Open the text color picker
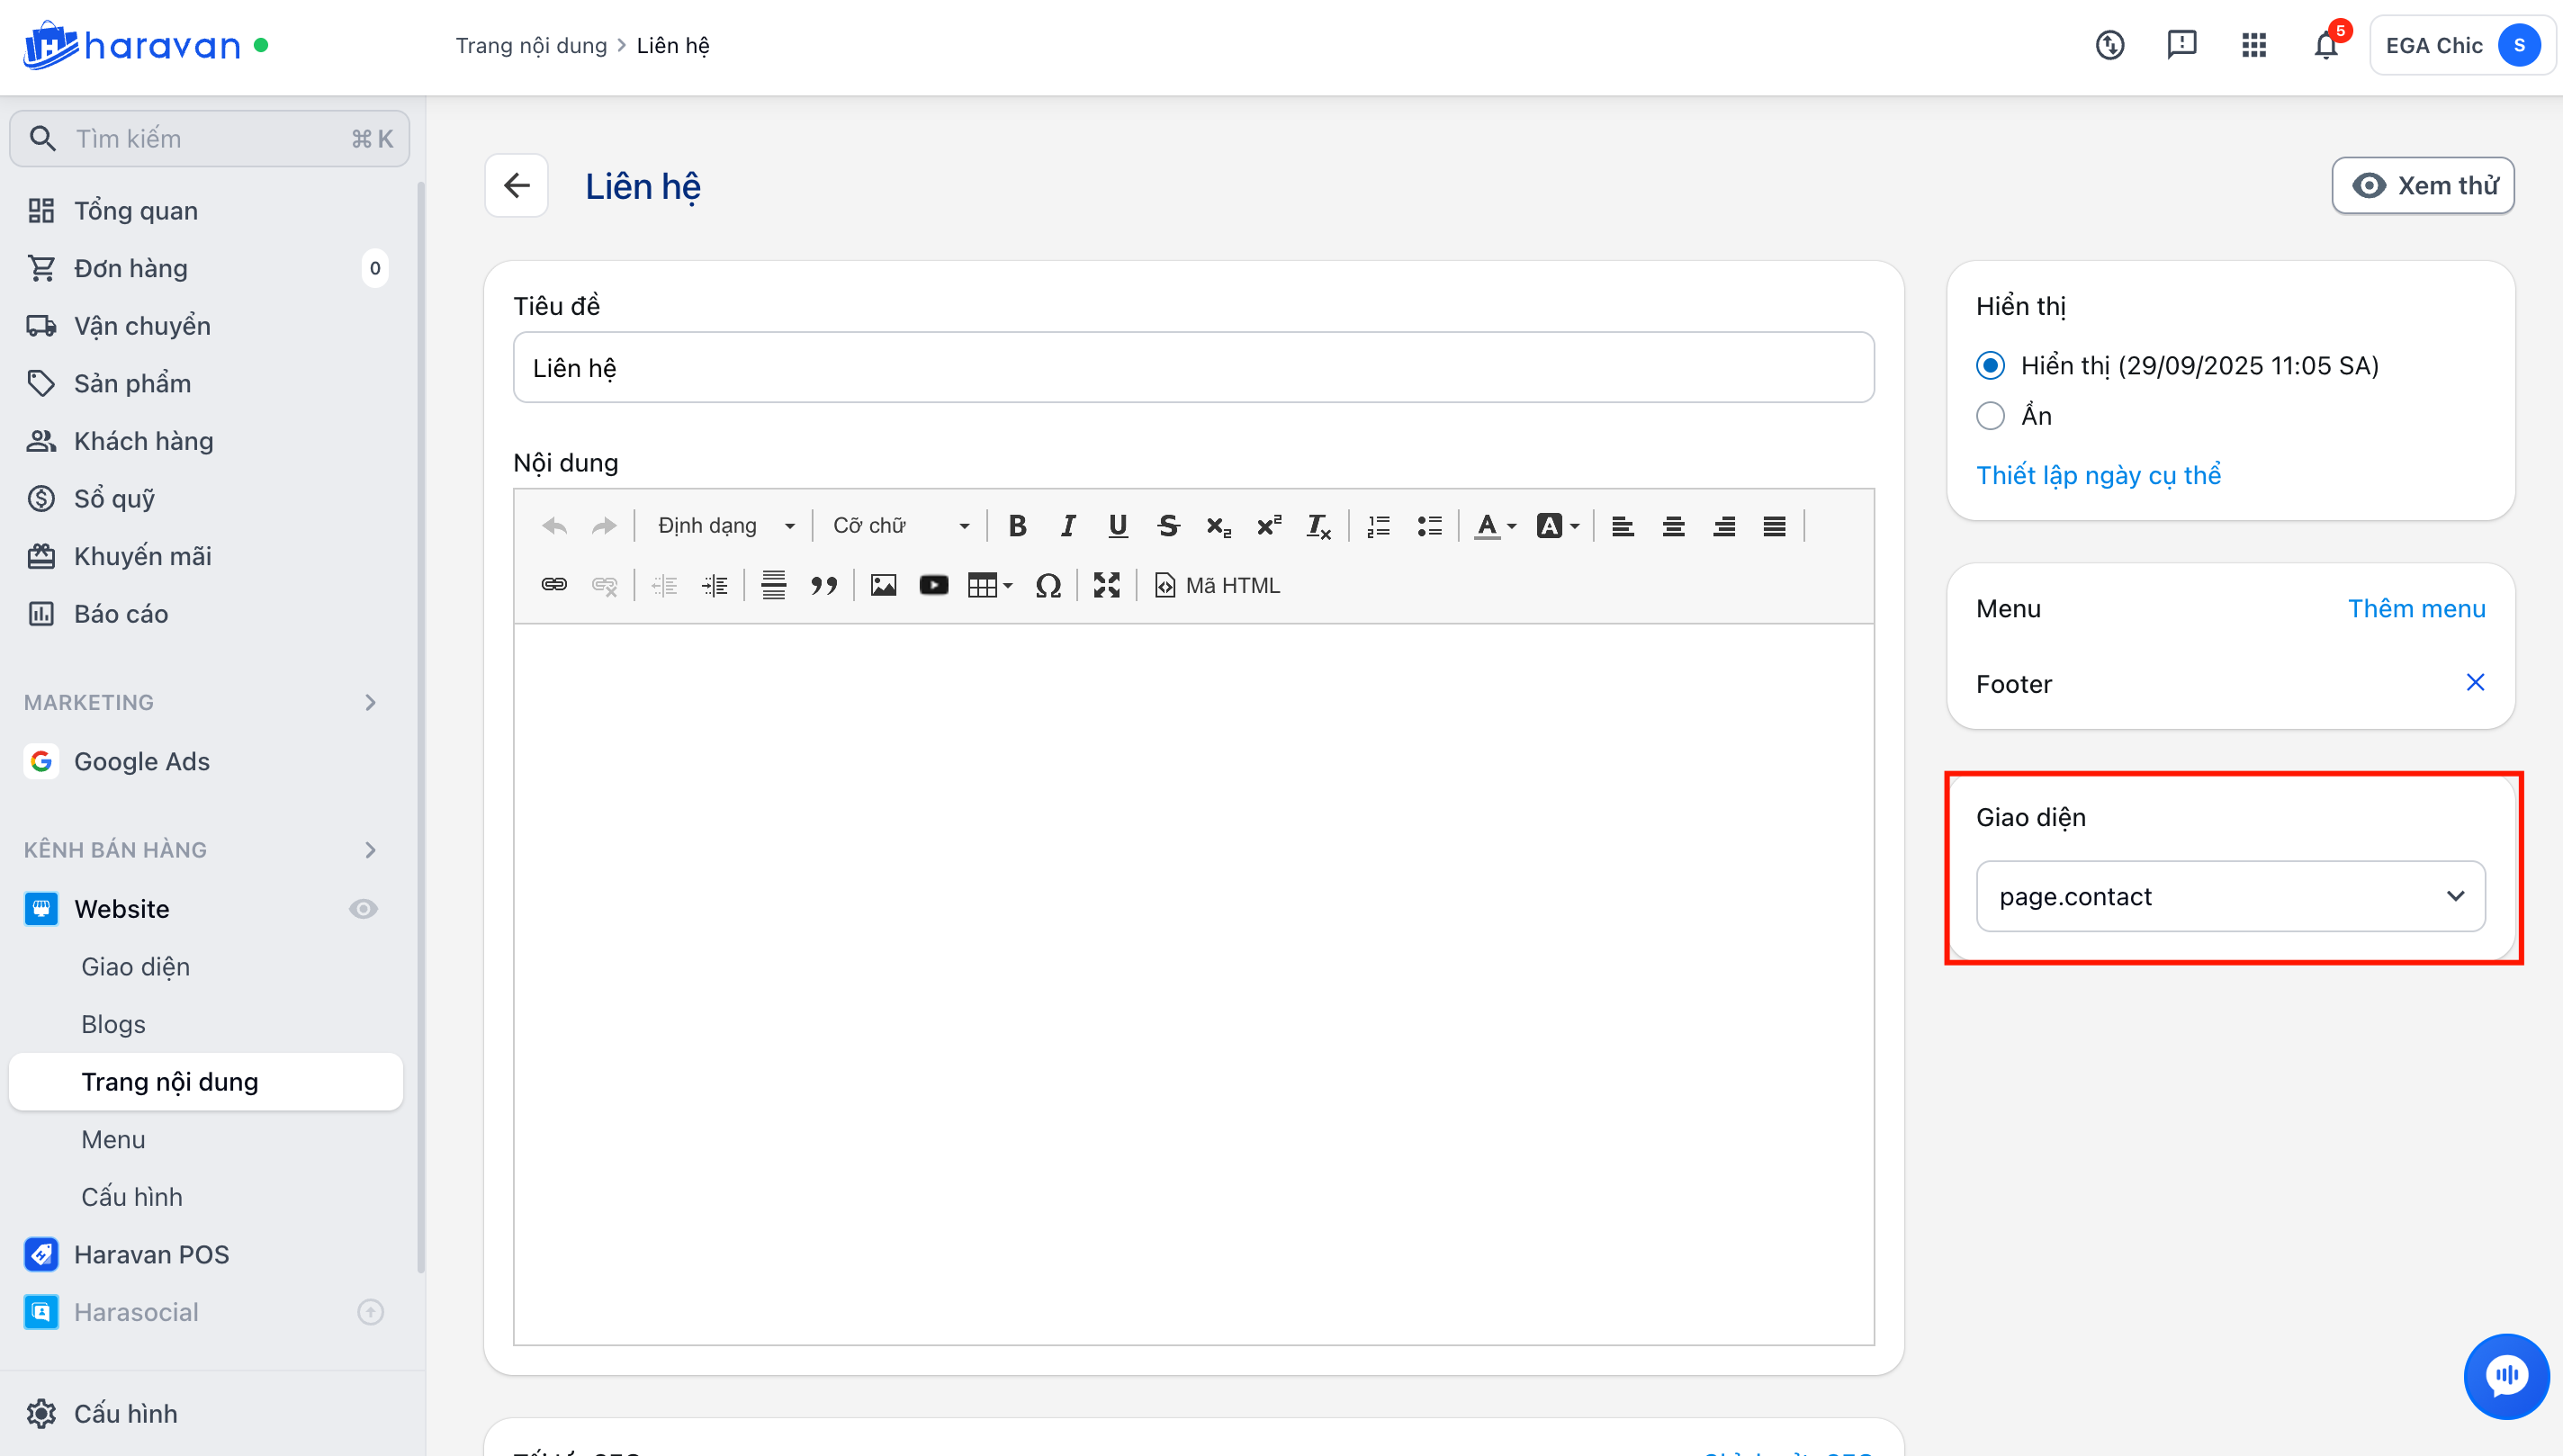2563x1456 pixels. point(1495,526)
